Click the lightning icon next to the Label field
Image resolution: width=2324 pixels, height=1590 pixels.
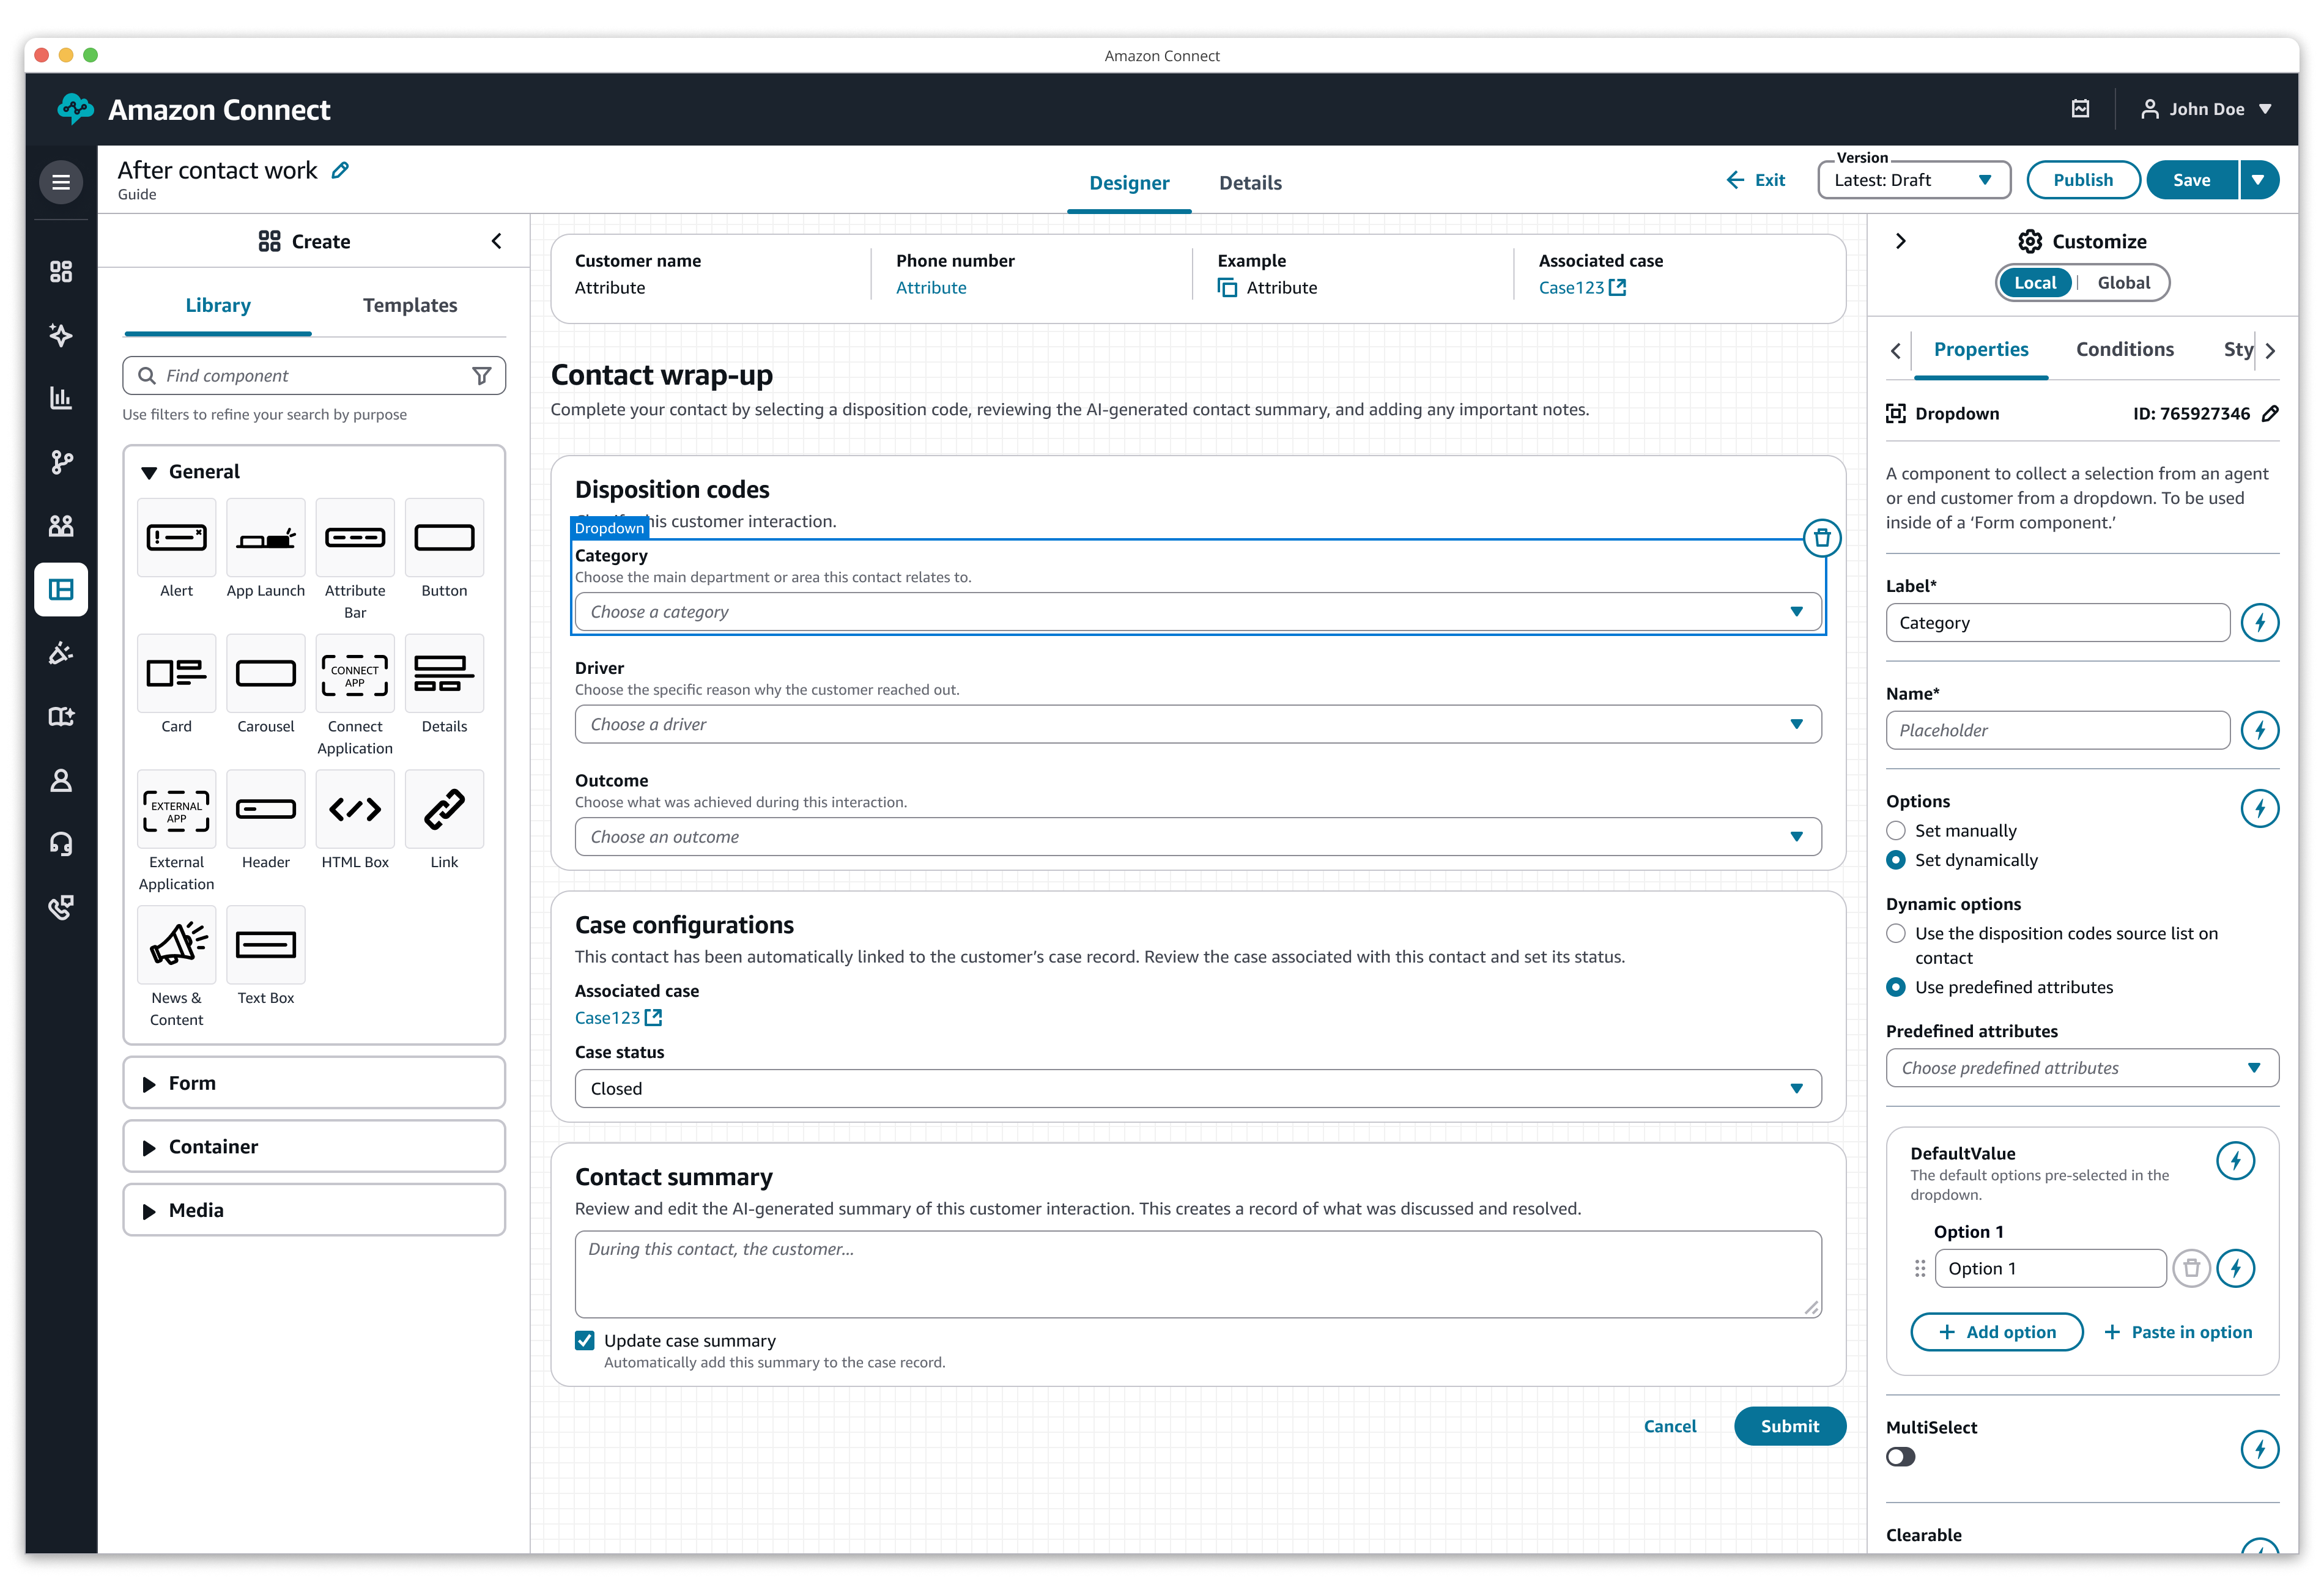click(2259, 623)
